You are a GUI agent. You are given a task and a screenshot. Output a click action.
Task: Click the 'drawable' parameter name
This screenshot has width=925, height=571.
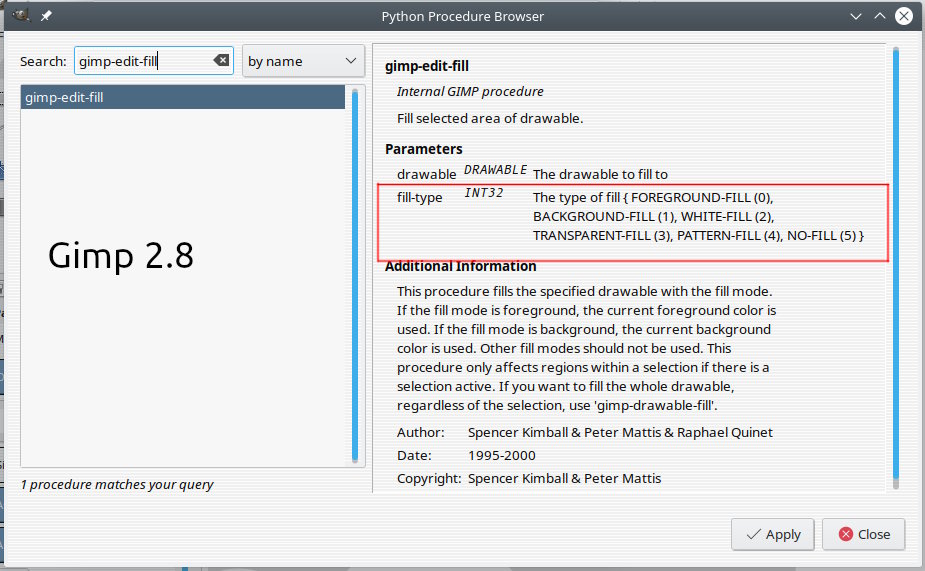point(427,175)
